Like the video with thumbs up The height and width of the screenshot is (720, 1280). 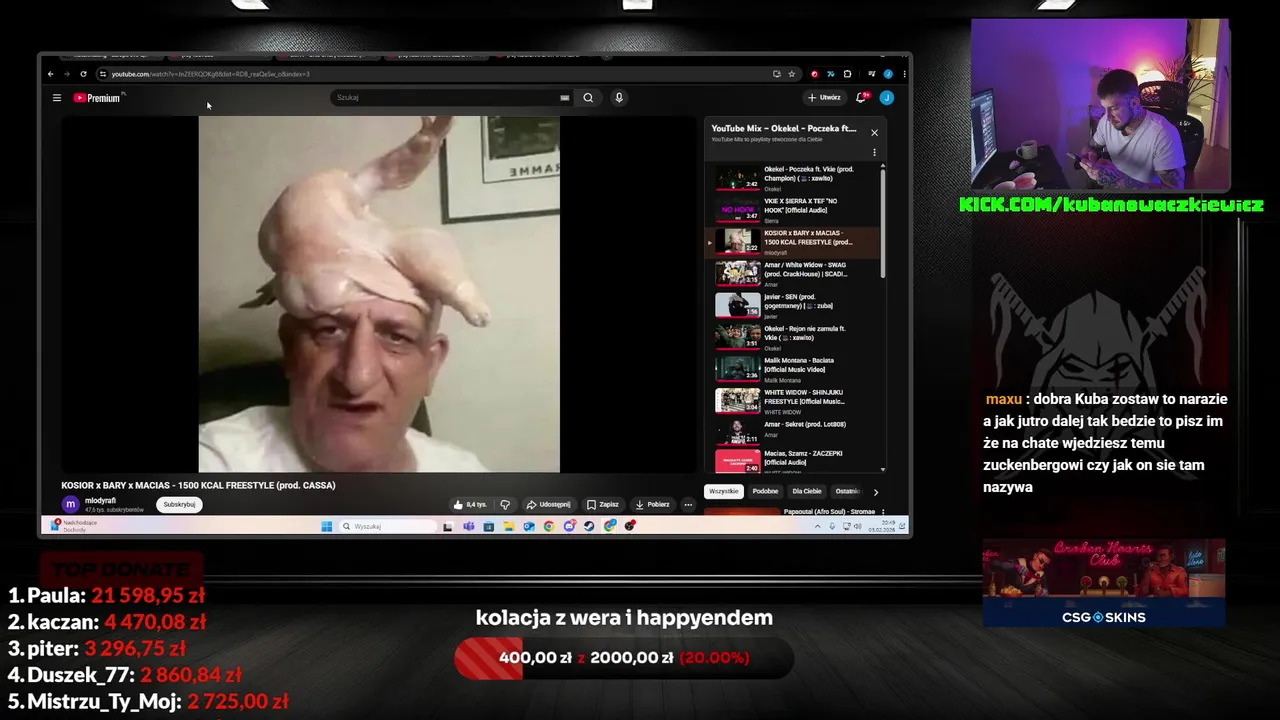pyautogui.click(x=470, y=505)
